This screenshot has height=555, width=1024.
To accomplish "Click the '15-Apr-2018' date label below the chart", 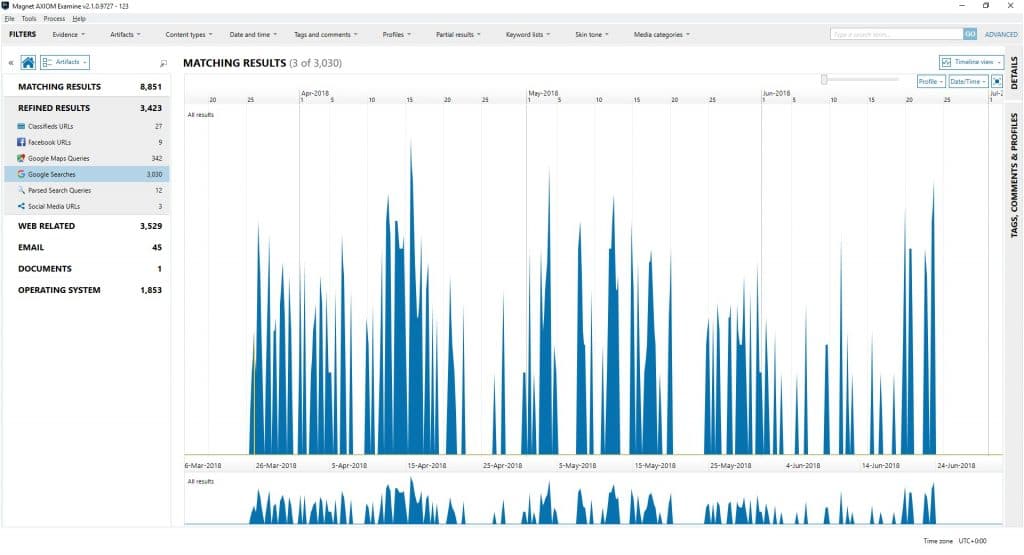I will point(426,466).
